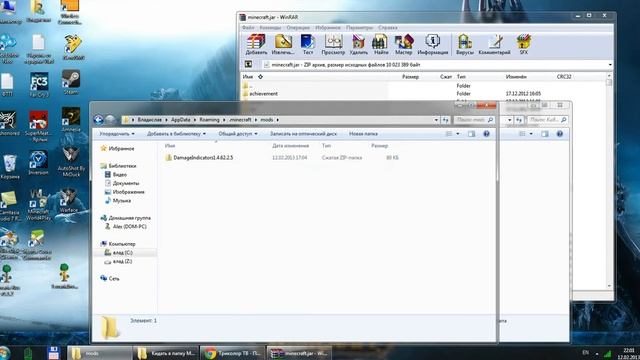
Task: Click the front Explorer change-view icon
Action: click(x=449, y=134)
